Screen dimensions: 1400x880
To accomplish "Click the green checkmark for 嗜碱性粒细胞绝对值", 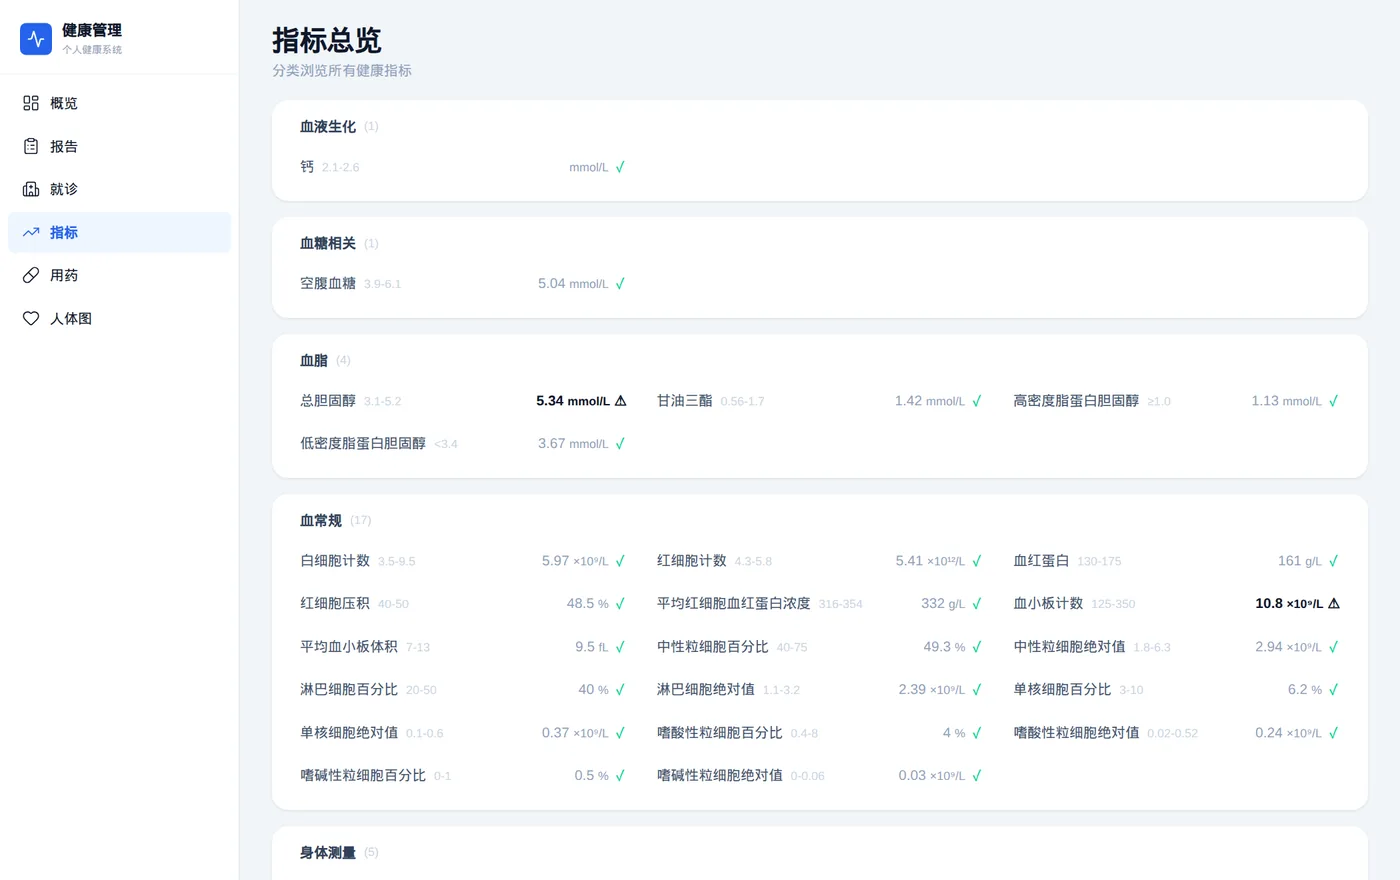I will click(x=977, y=776).
